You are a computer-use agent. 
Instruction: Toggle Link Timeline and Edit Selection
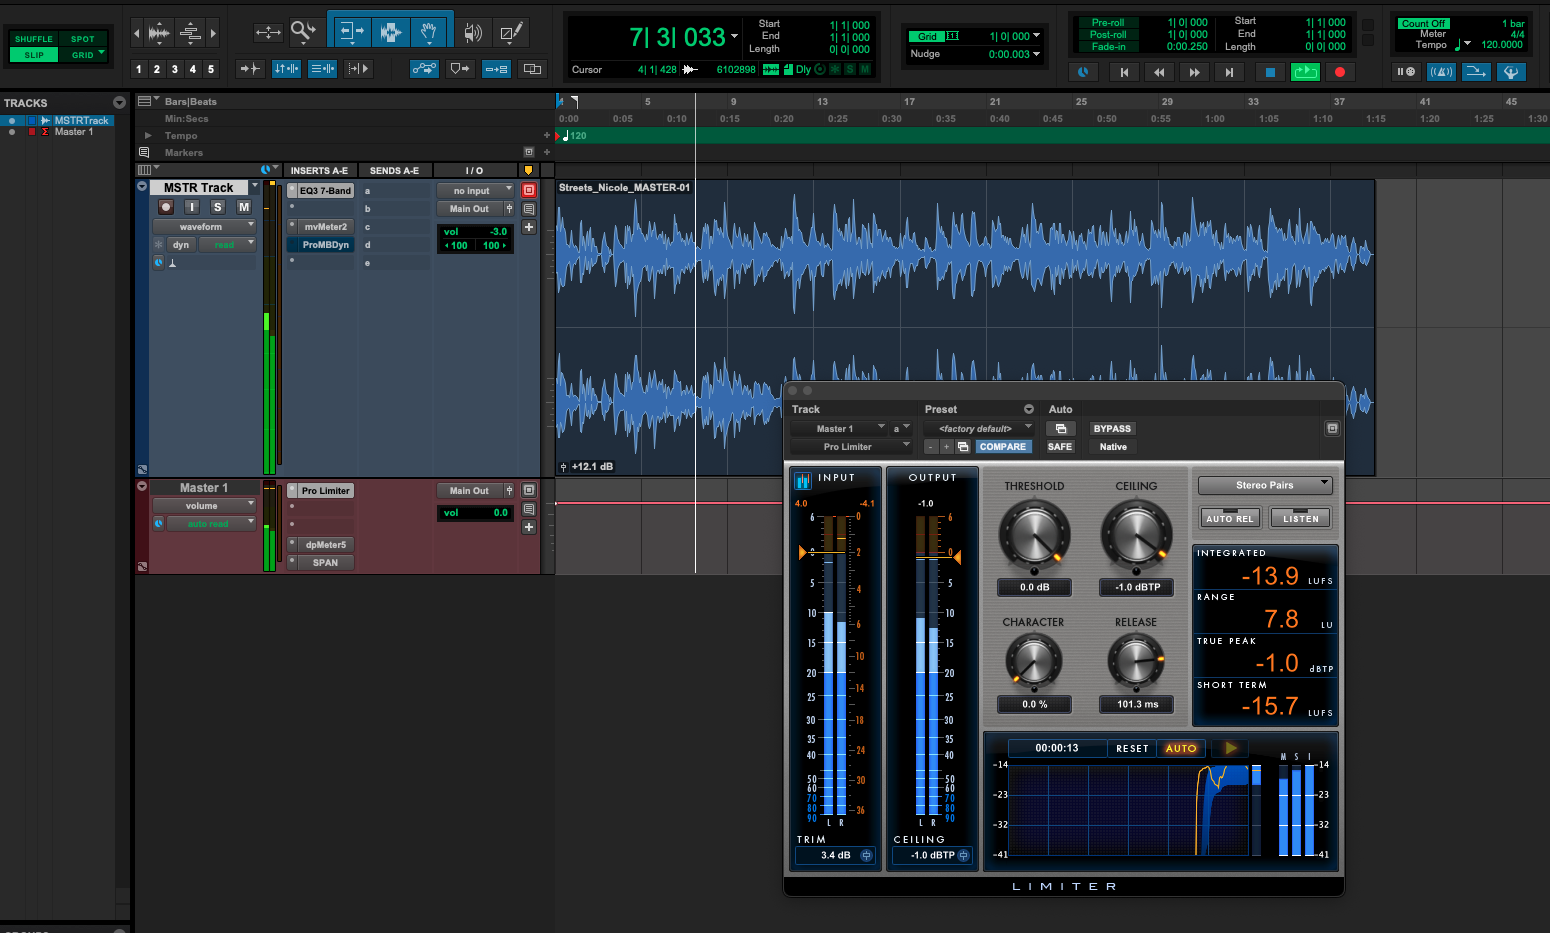287,69
